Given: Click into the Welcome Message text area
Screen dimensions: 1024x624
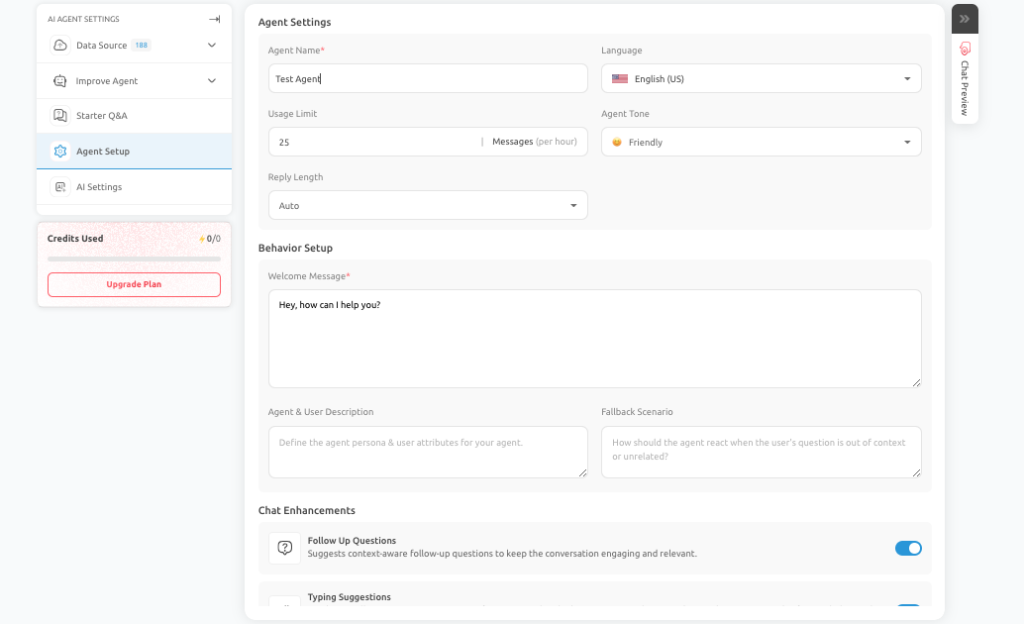Looking at the screenshot, I should pyautogui.click(x=594, y=339).
